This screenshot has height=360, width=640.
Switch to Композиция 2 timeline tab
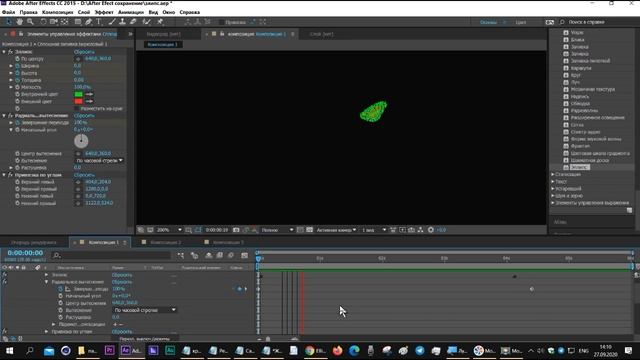point(165,242)
